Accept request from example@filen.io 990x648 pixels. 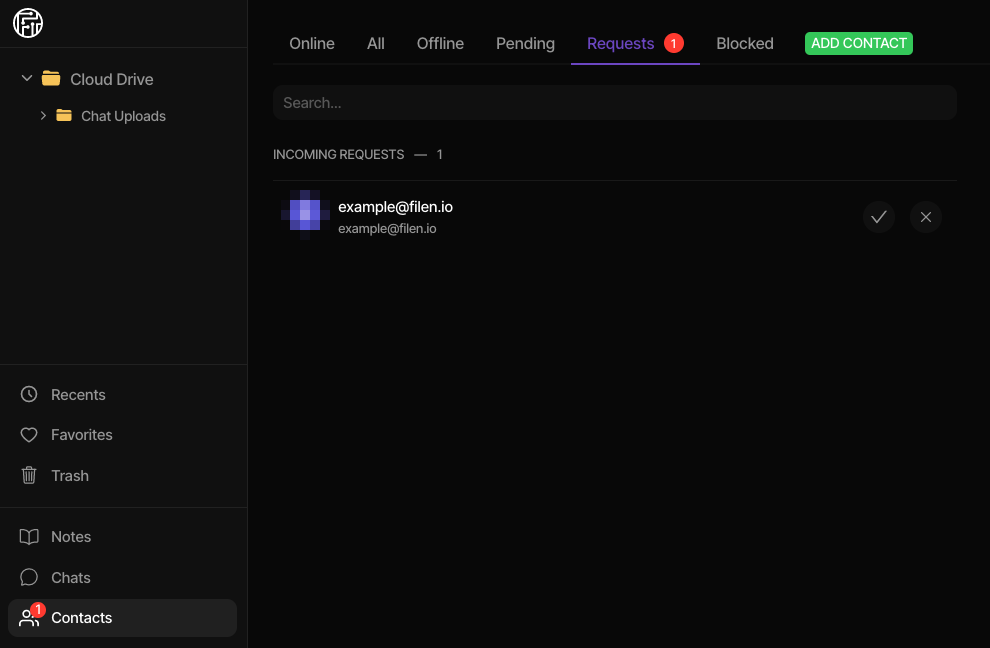[879, 217]
